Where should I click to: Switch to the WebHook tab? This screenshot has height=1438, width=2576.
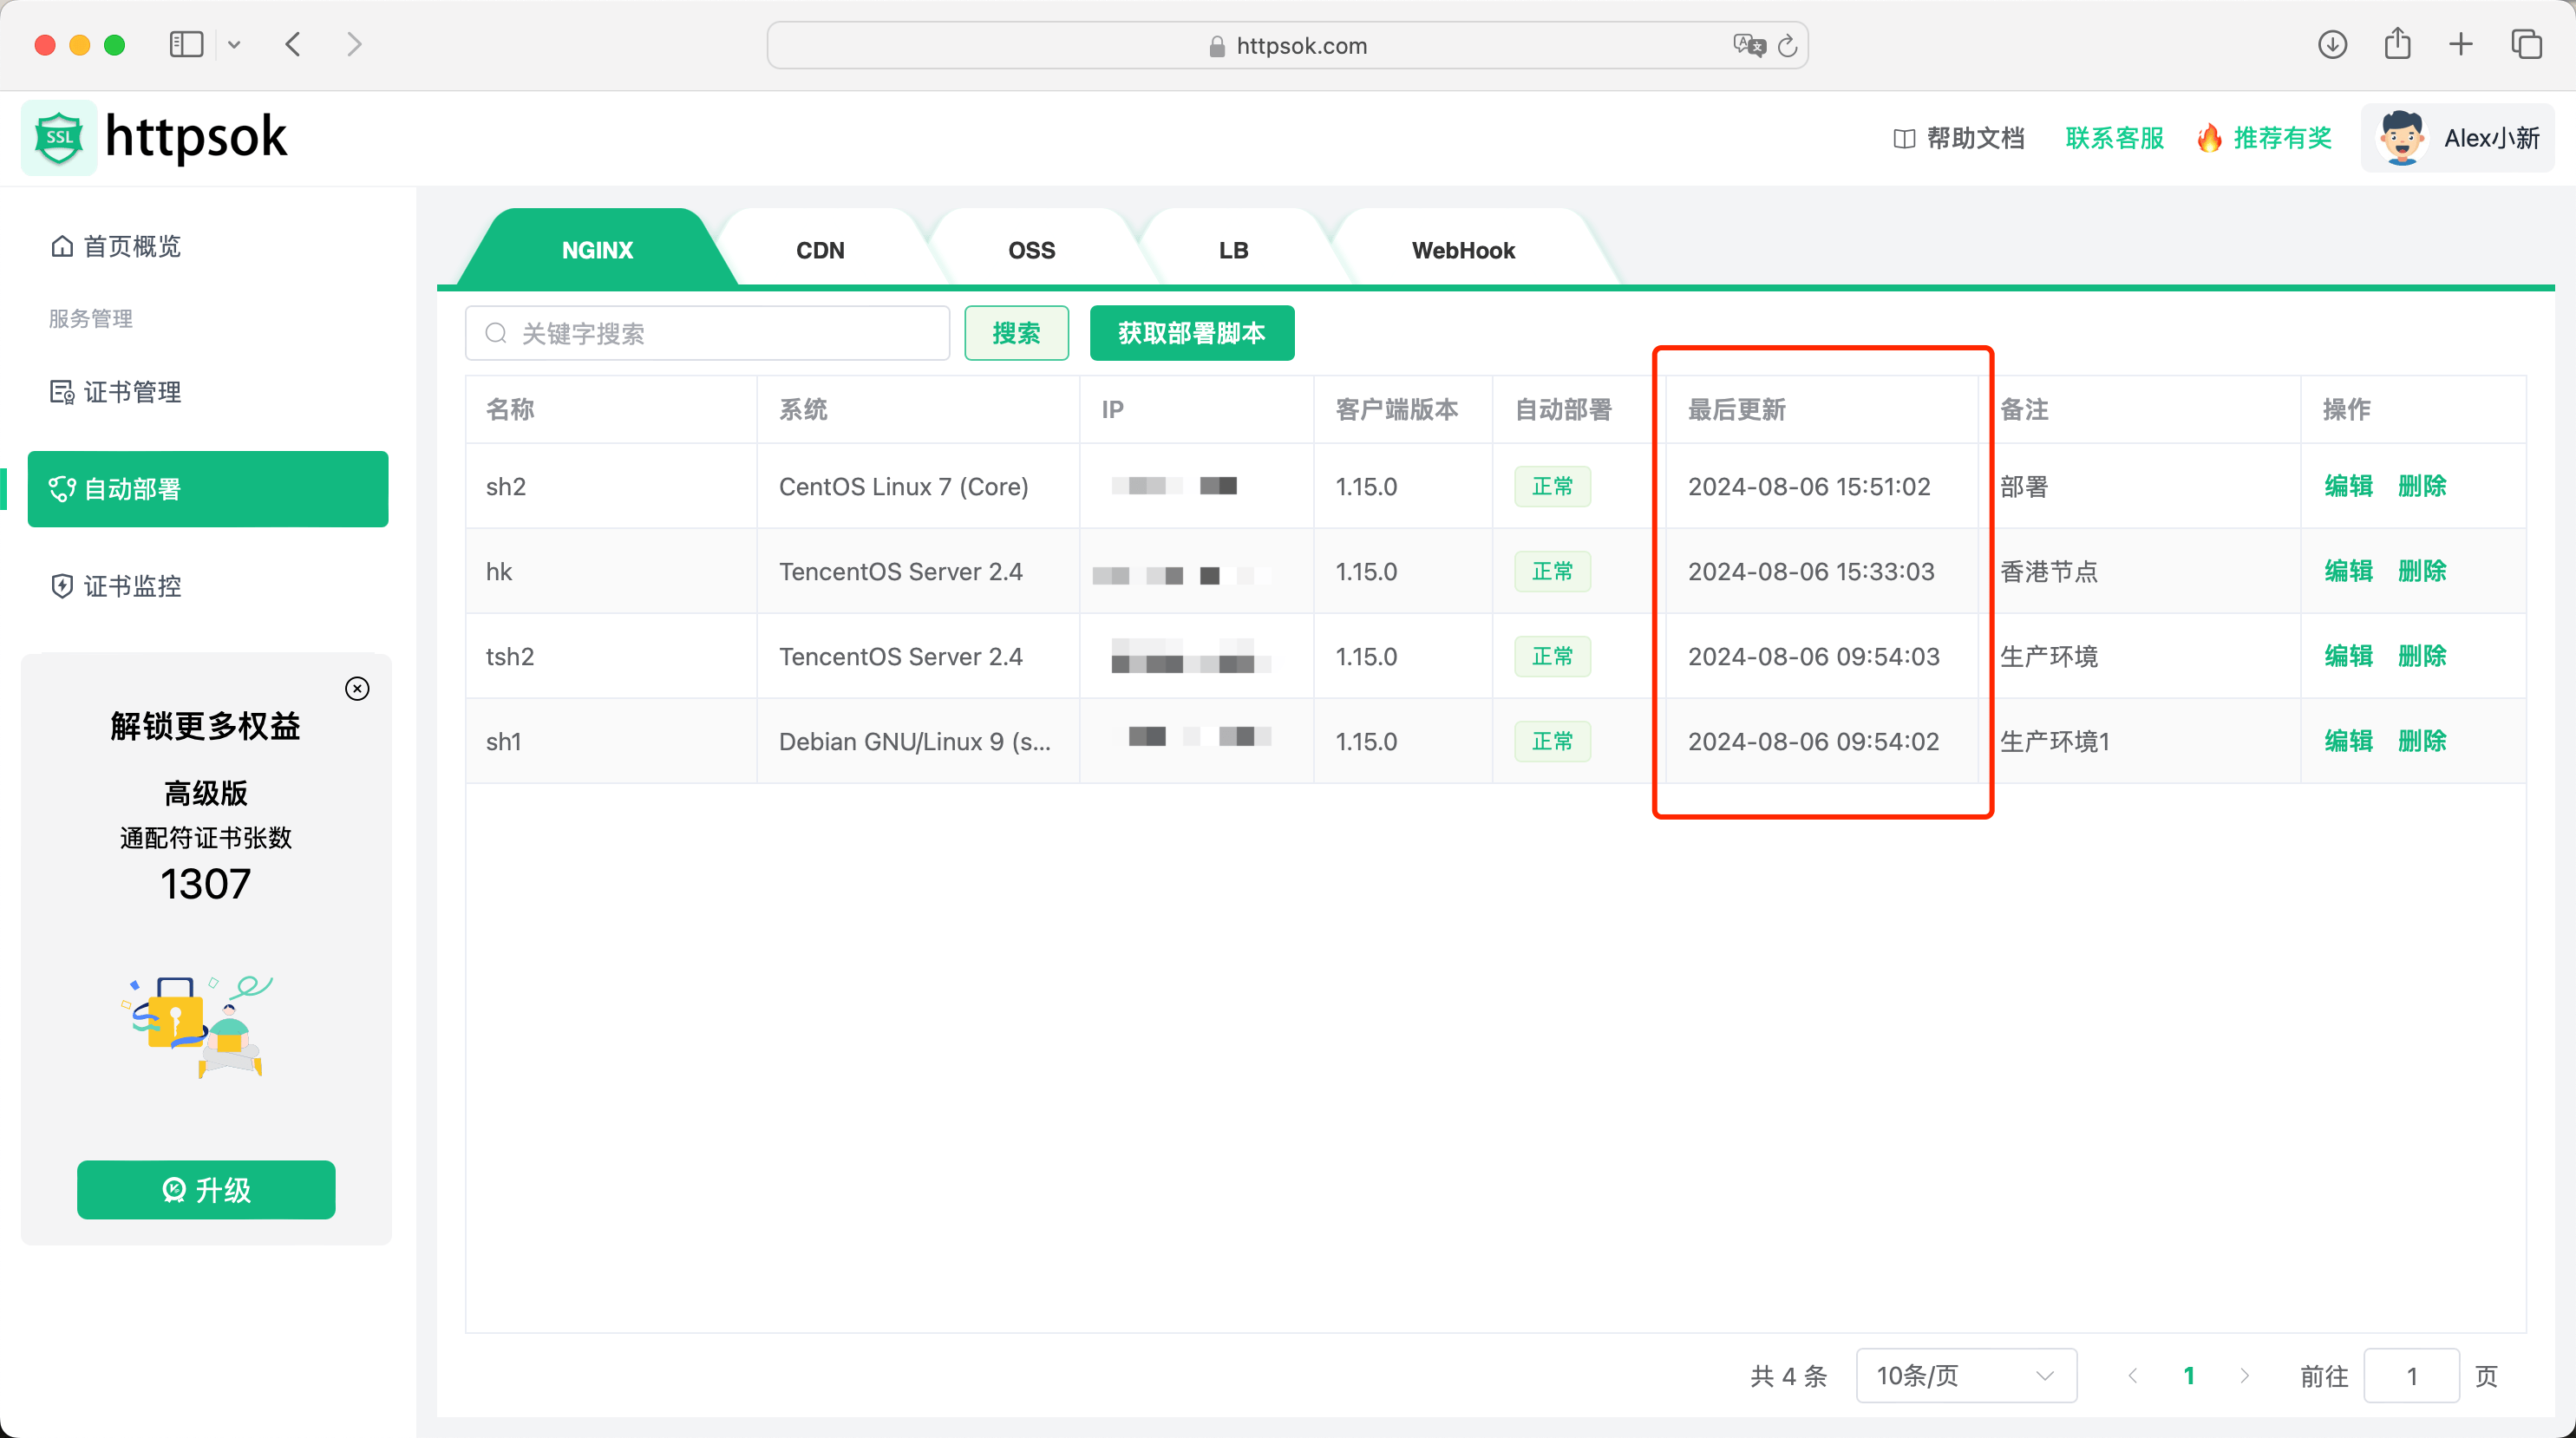(x=1462, y=249)
